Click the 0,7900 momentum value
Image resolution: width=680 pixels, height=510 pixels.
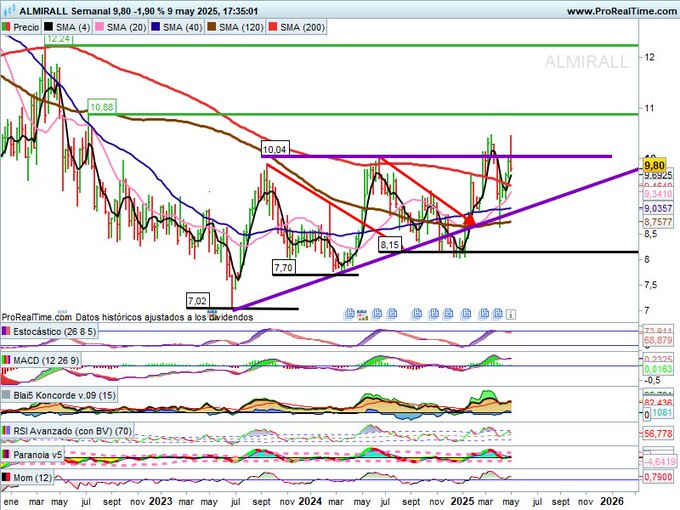click(x=658, y=477)
